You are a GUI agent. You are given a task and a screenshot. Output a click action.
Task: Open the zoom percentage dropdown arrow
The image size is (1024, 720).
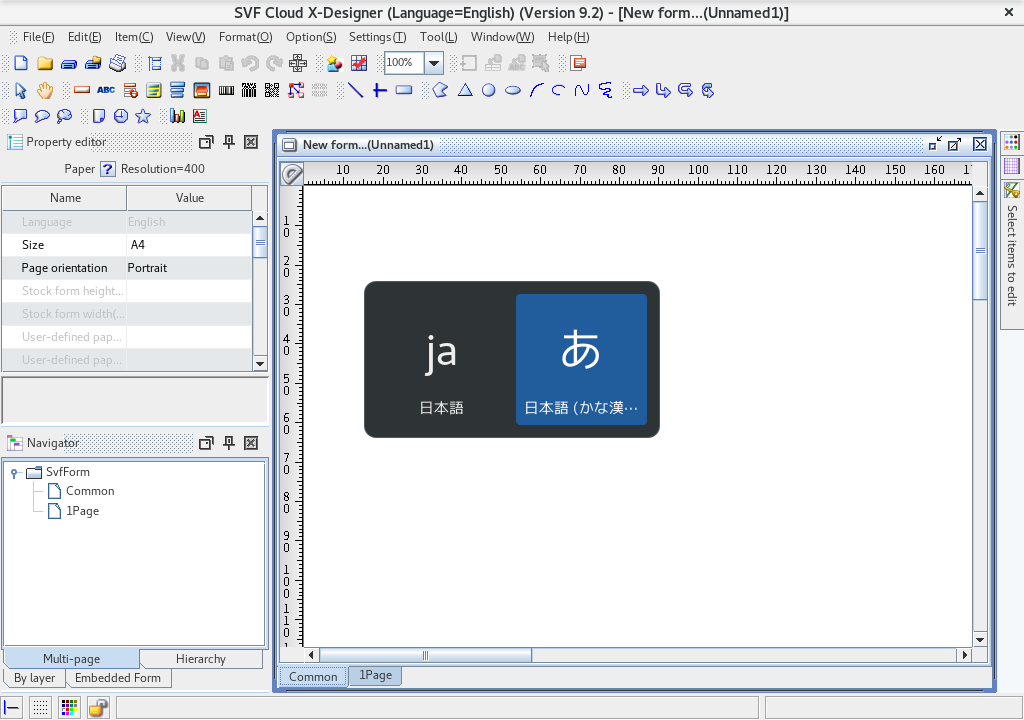point(434,63)
